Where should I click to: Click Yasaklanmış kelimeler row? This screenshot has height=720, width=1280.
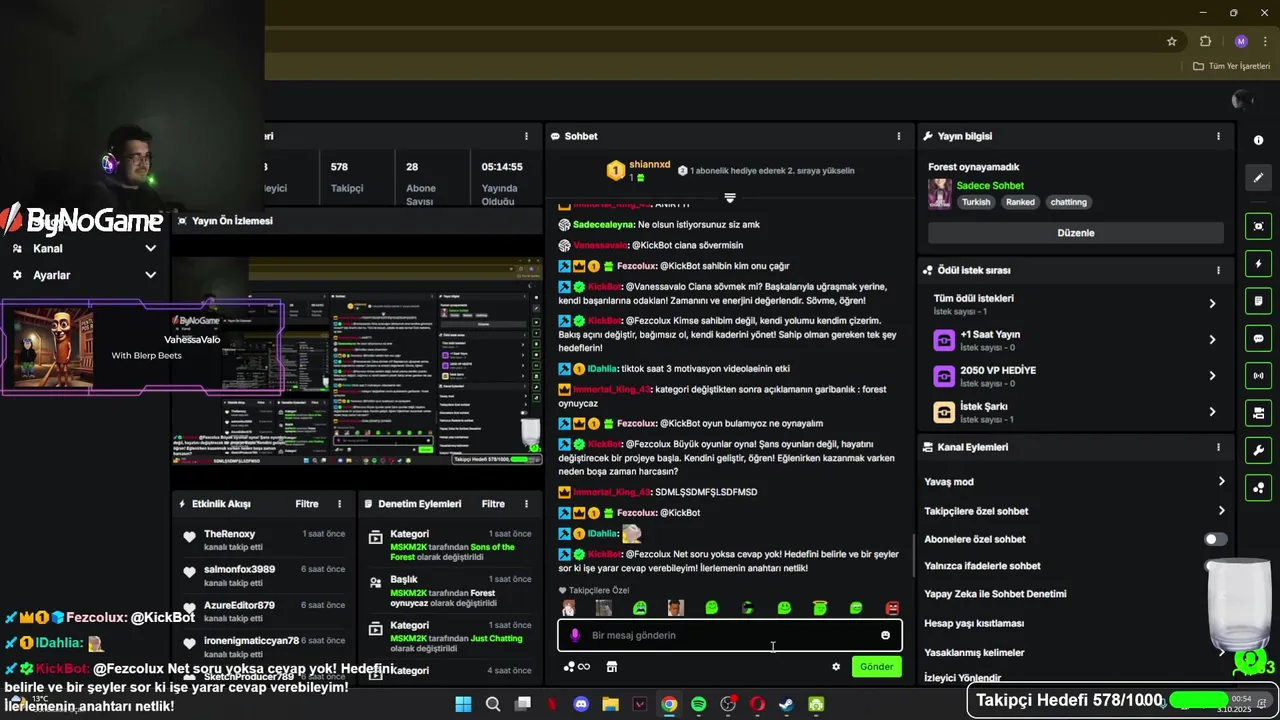[1076, 652]
